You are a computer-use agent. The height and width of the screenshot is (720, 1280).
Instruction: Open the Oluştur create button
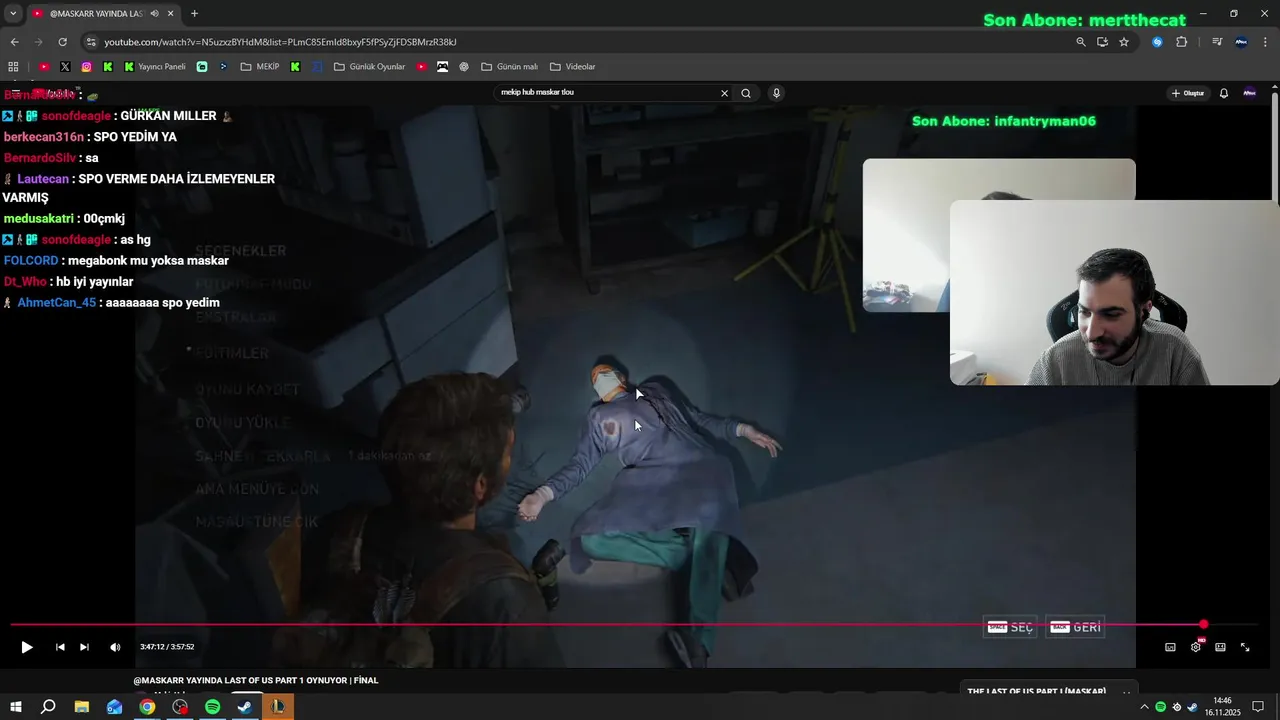1188,93
